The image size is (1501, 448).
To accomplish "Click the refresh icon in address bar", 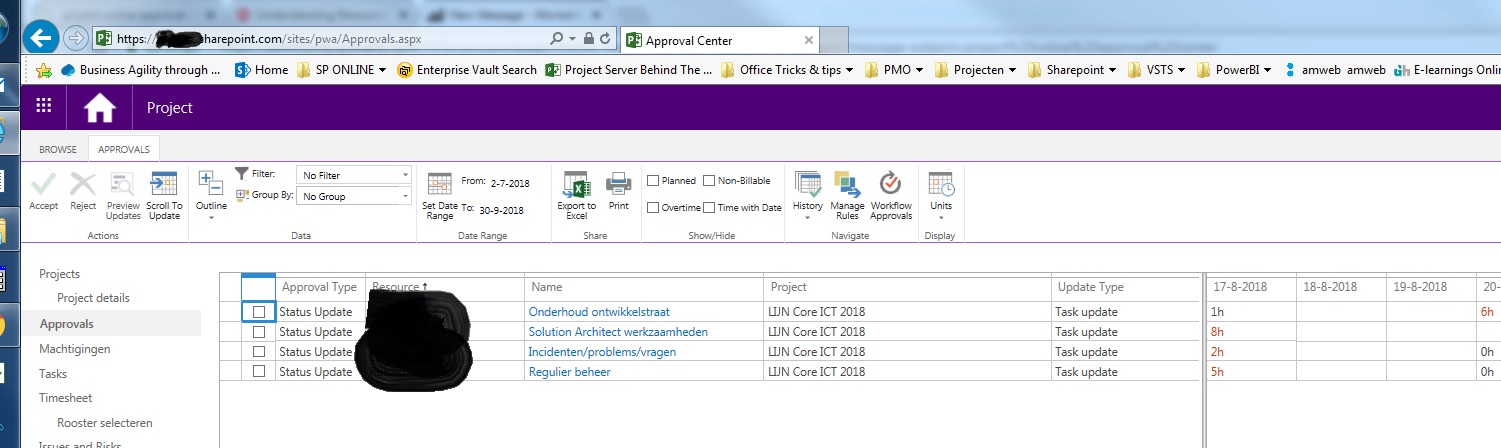I will (x=606, y=39).
